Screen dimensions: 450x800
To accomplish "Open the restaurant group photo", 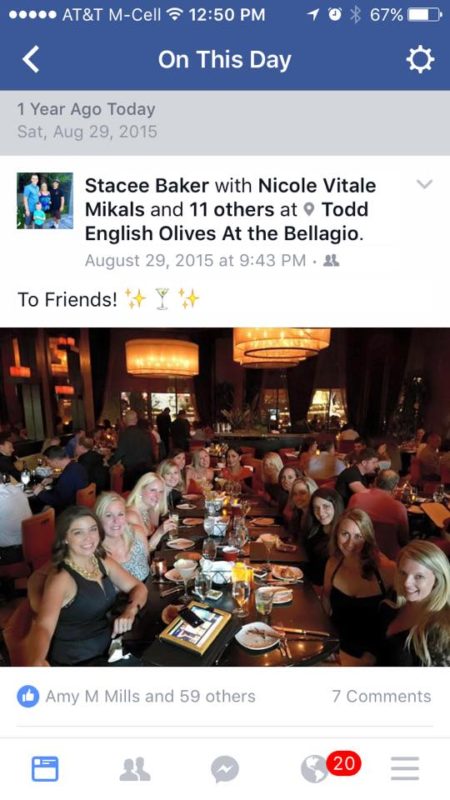I will coord(225,497).
